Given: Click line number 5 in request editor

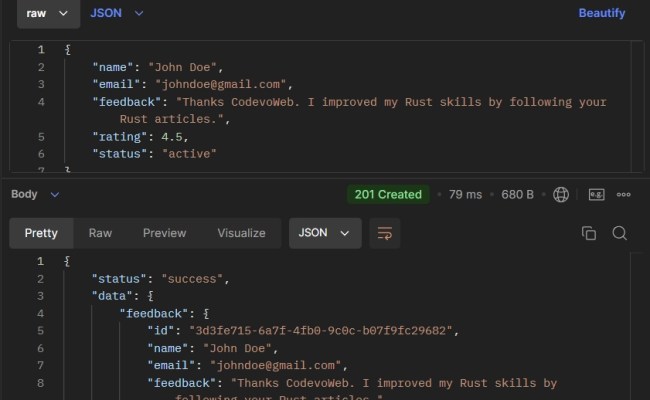Looking at the screenshot, I should pos(41,137).
